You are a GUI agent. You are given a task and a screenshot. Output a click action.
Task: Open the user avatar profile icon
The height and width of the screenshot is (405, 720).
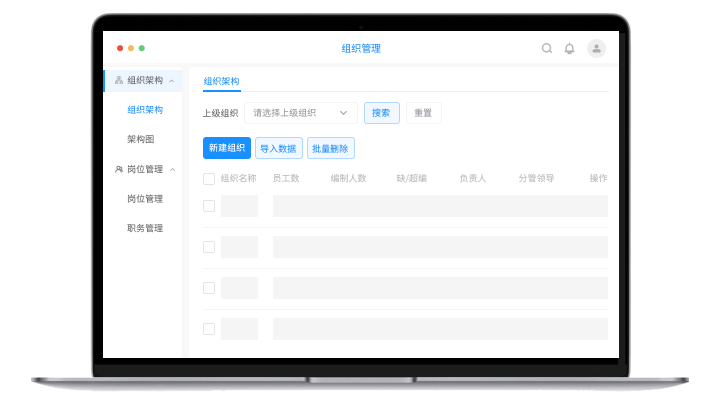point(596,48)
